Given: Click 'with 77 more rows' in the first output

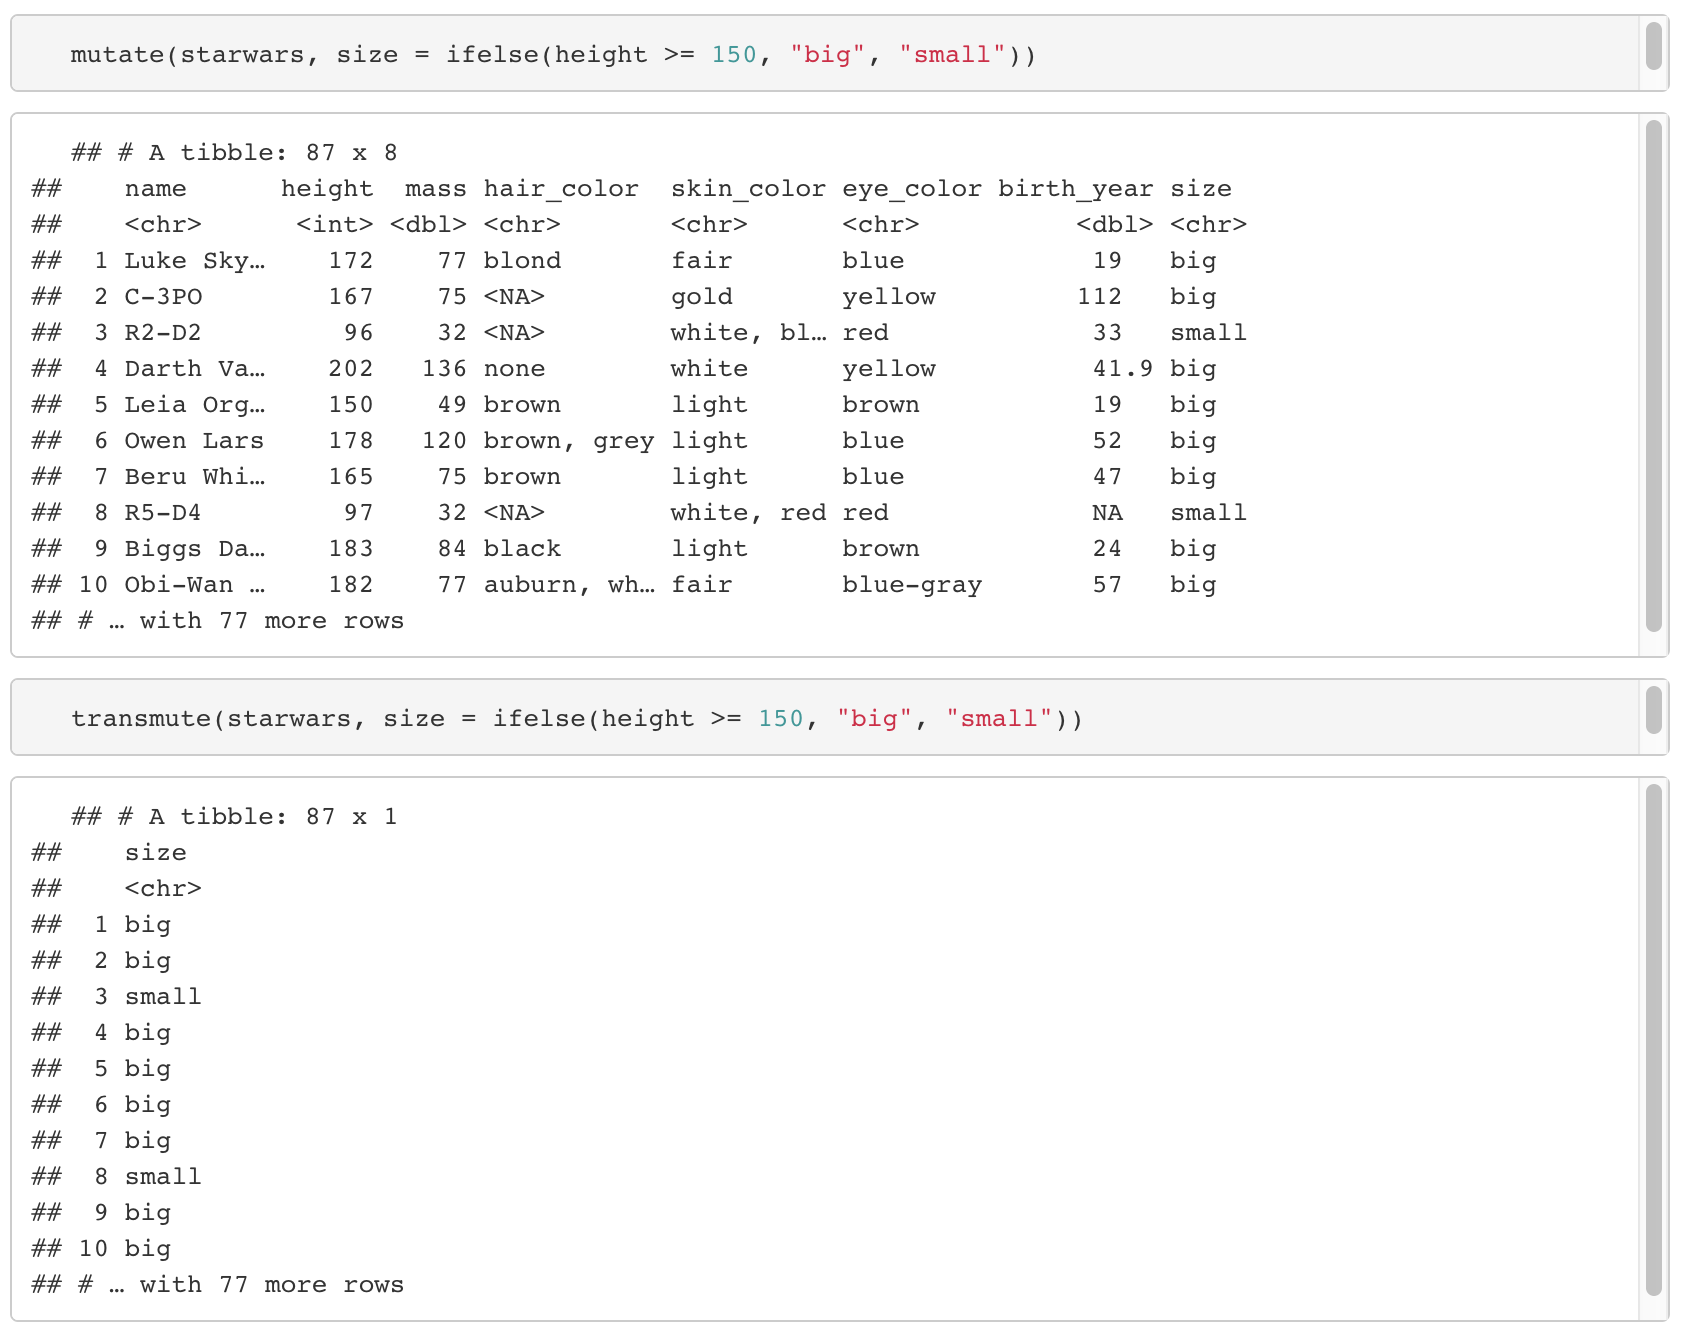Looking at the screenshot, I should click(272, 620).
